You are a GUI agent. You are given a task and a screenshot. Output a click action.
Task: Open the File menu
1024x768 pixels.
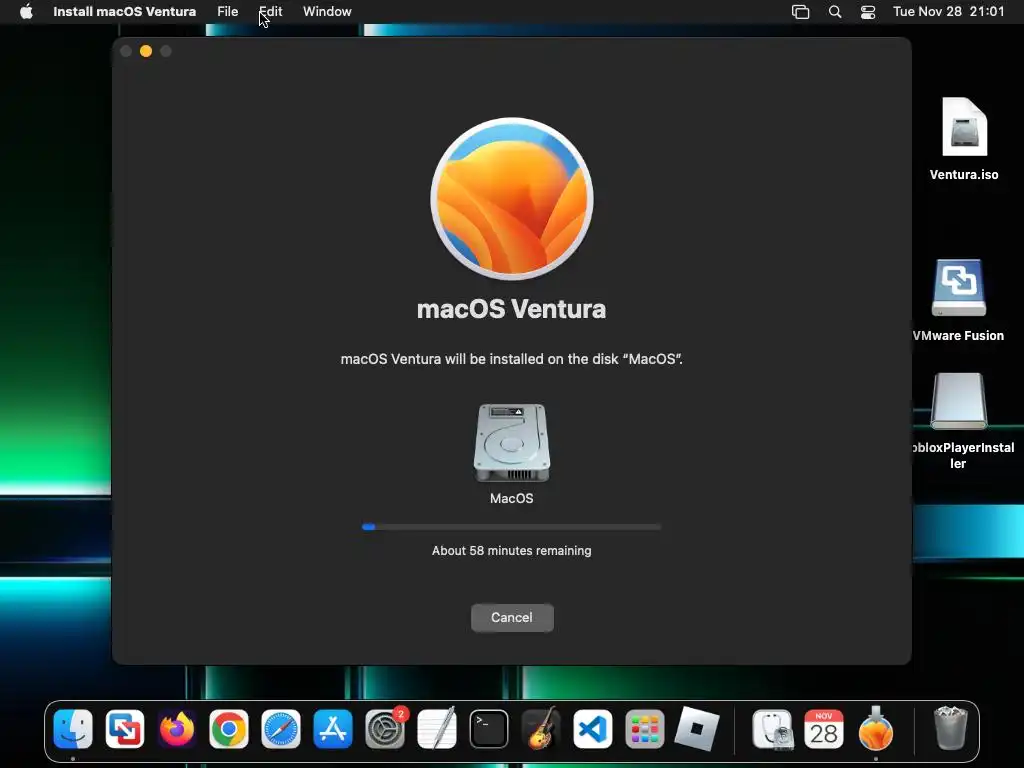click(227, 11)
